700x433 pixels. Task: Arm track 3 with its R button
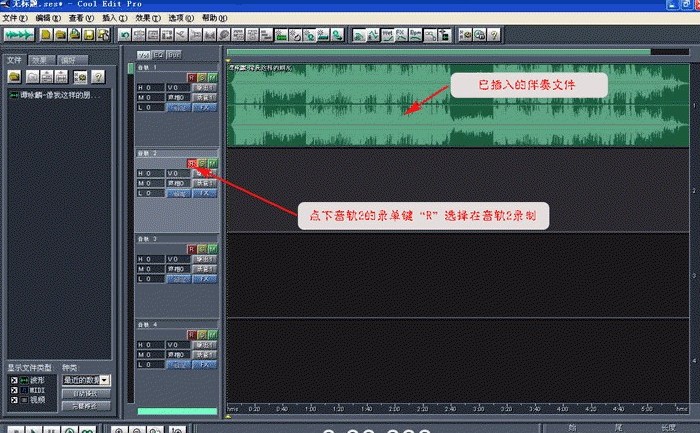click(192, 249)
